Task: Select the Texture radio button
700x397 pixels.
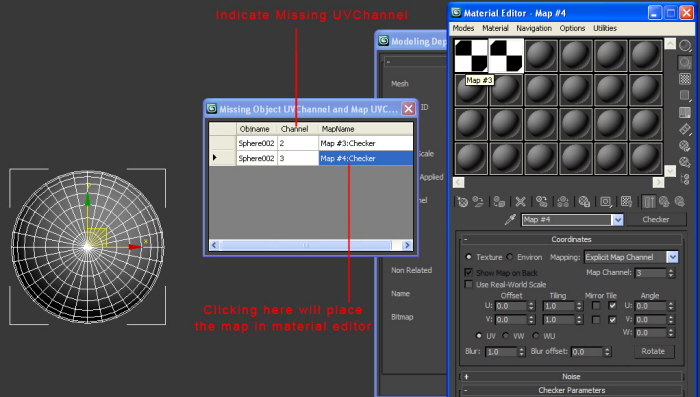Action: [x=468, y=257]
